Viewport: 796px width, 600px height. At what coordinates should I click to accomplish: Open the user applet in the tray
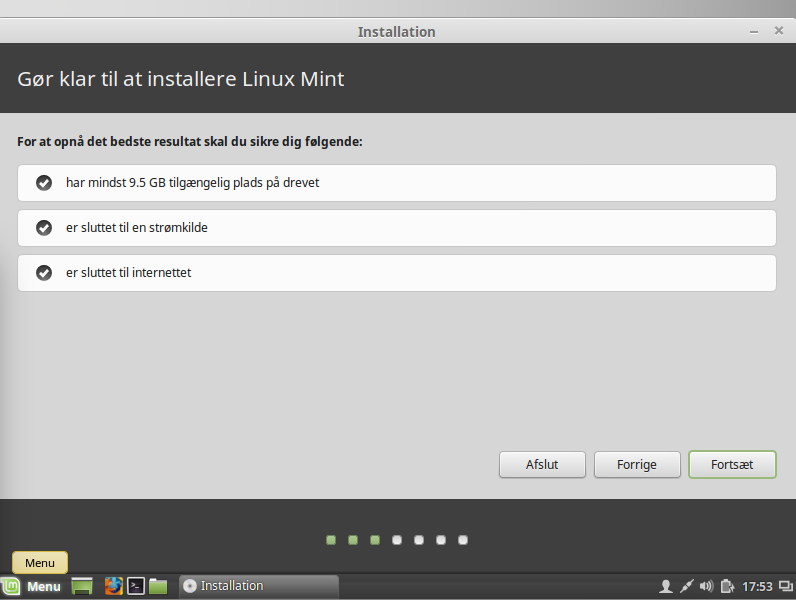666,587
